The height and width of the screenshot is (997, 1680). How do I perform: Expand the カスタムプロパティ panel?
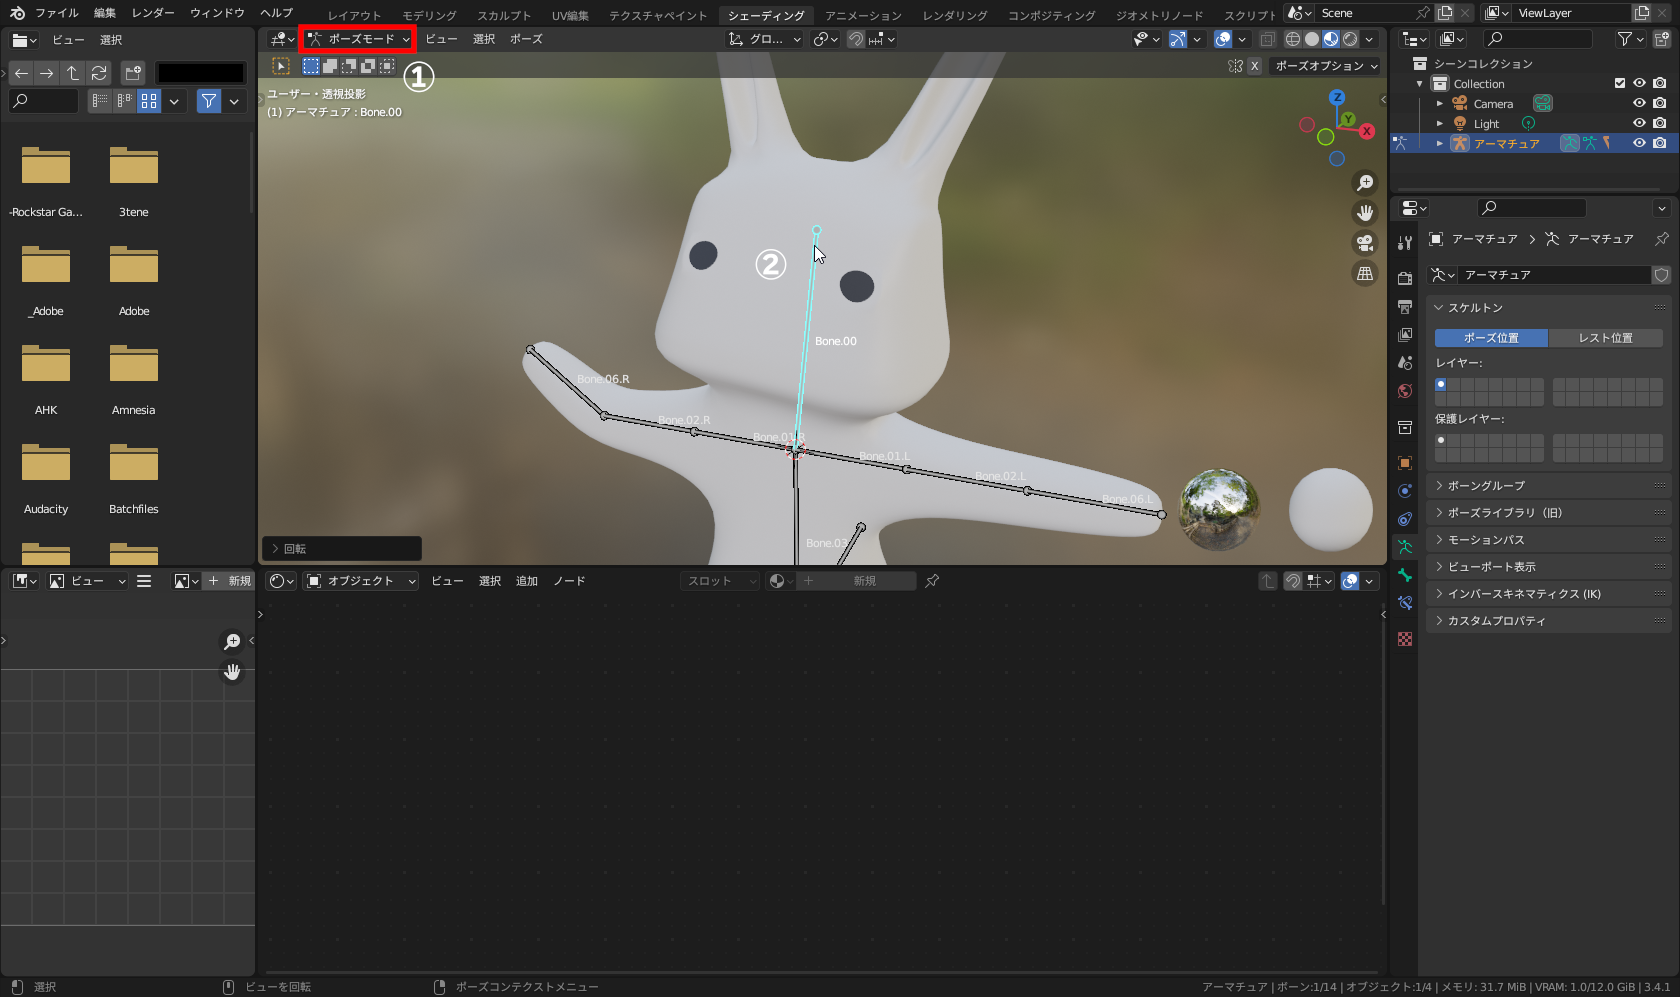point(1548,621)
